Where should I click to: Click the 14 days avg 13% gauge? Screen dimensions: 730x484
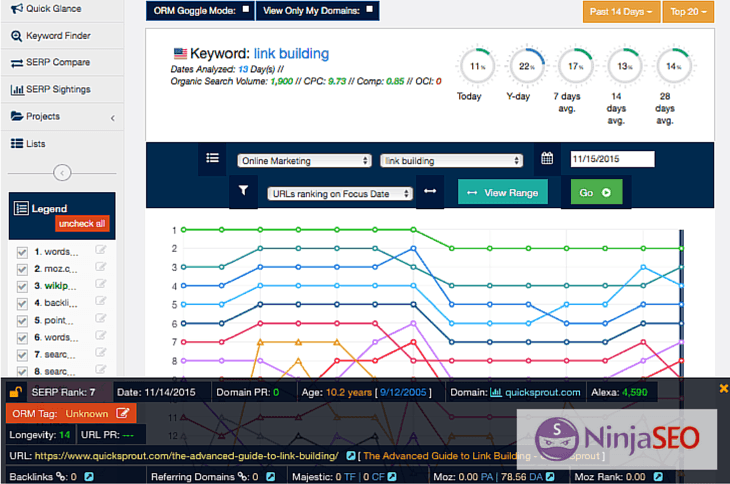pos(625,66)
